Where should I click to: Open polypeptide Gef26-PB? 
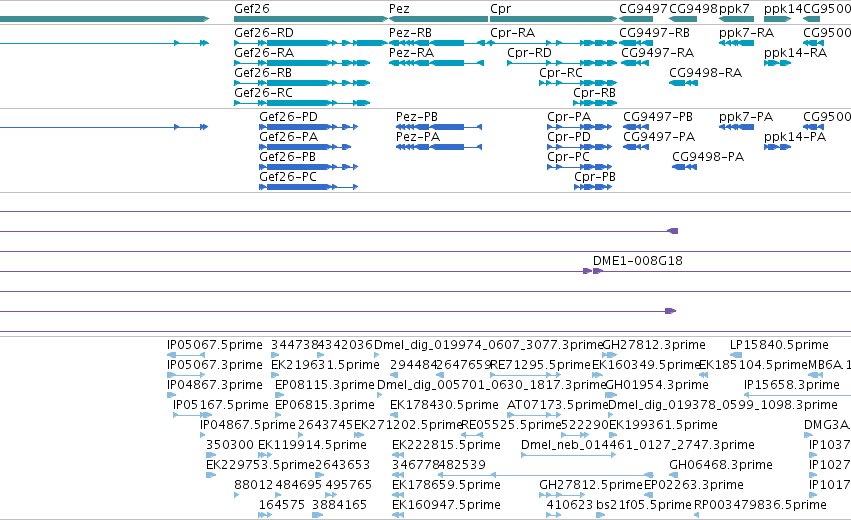click(309, 167)
